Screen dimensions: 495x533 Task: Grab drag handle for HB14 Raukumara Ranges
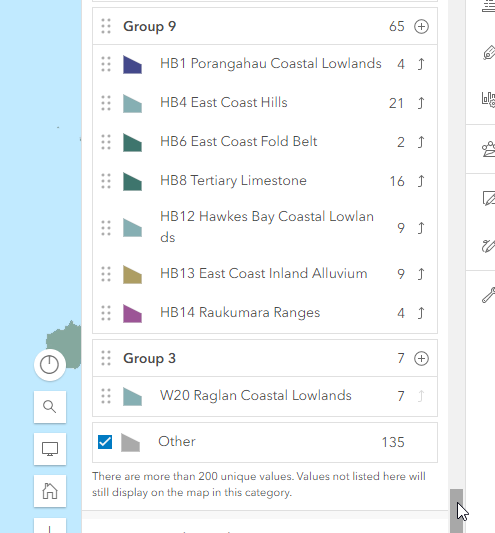[106, 313]
